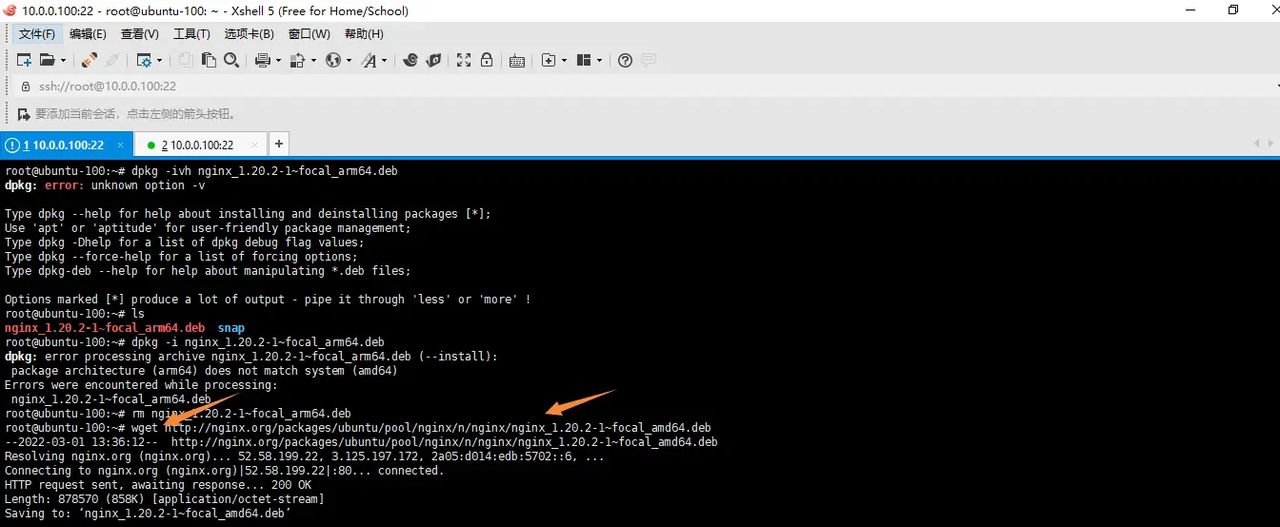Image resolution: width=1280 pixels, height=527 pixels.
Task: Click the tab list right arrow
Action: [x=1270, y=144]
